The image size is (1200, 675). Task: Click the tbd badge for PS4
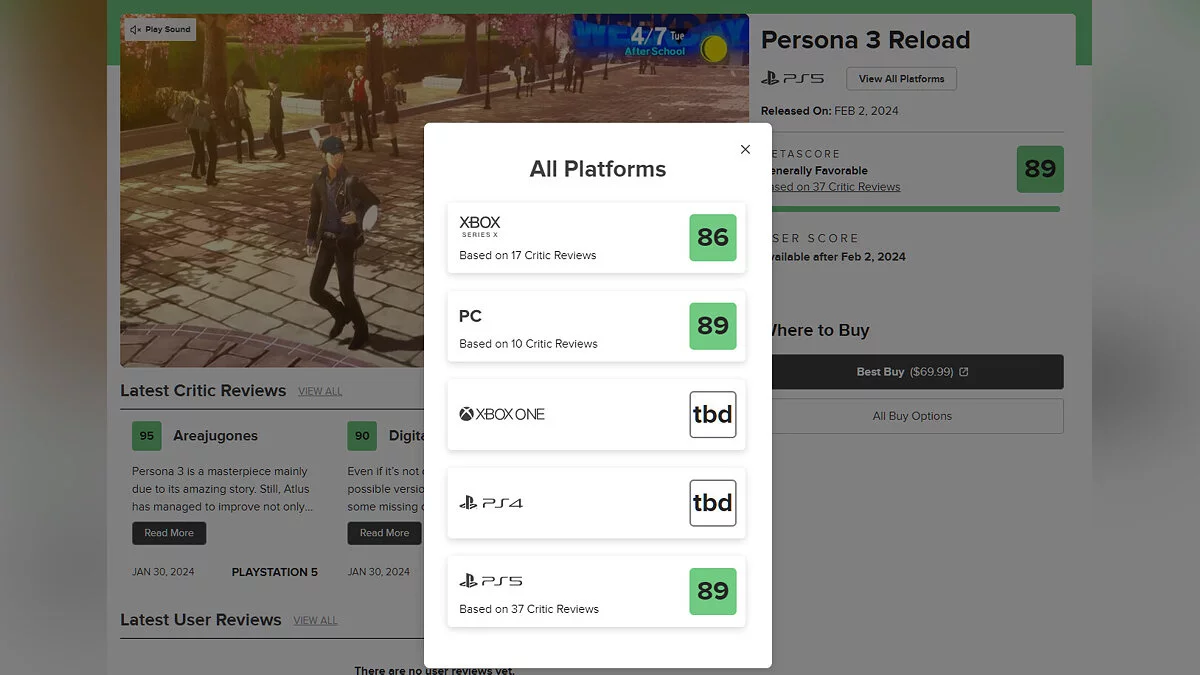[x=713, y=503]
